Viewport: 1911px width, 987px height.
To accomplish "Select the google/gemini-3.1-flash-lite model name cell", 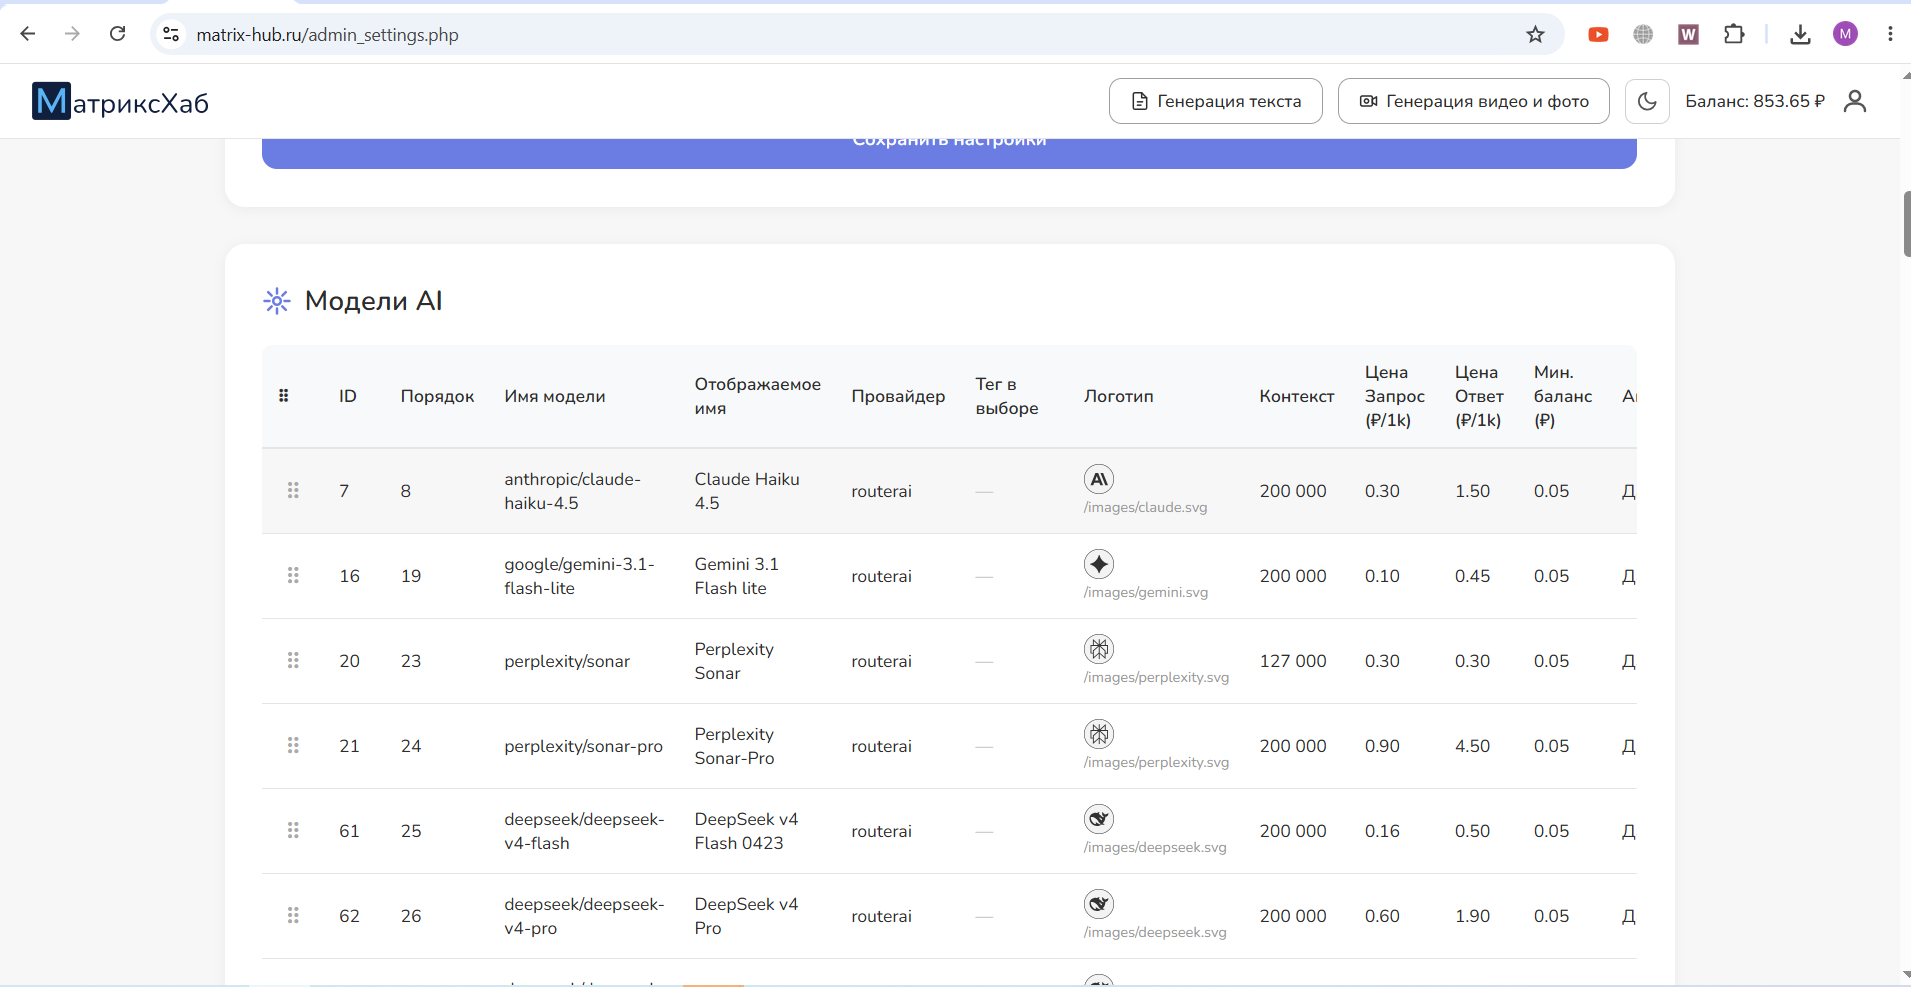I will click(579, 576).
